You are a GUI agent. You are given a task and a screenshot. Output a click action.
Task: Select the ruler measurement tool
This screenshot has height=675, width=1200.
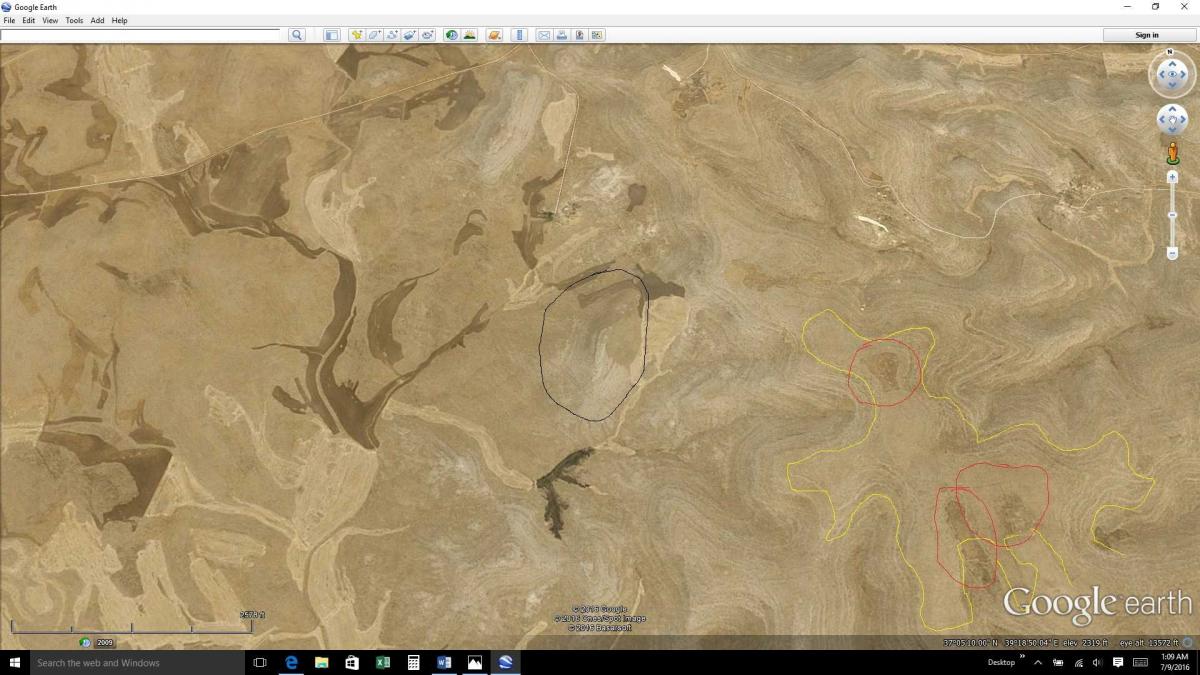pyautogui.click(x=519, y=35)
